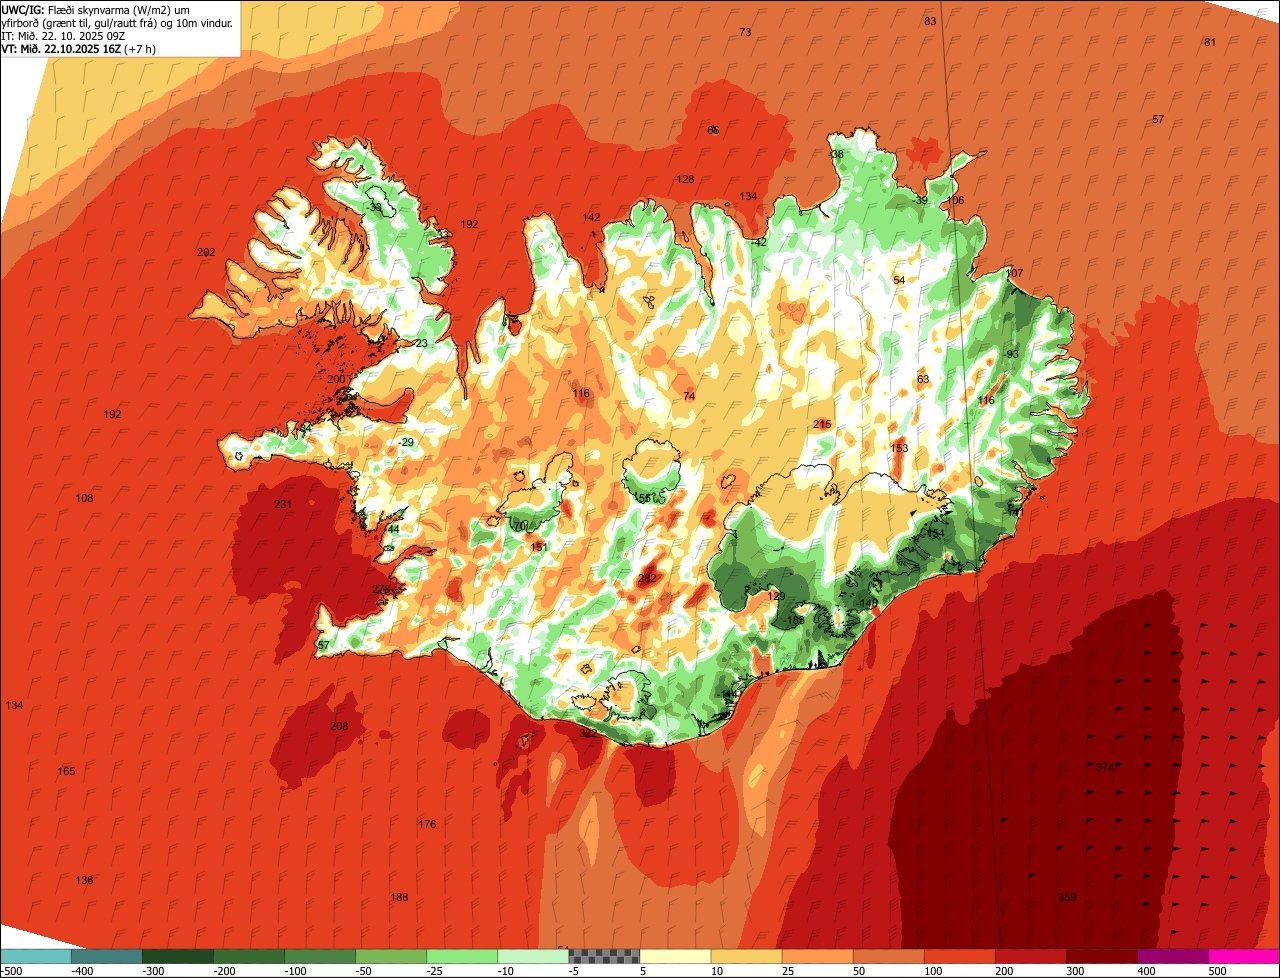Image resolution: width=1280 pixels, height=978 pixels.
Task: Click the pale green -10 to -5 legend swatch
Action: tap(532, 956)
